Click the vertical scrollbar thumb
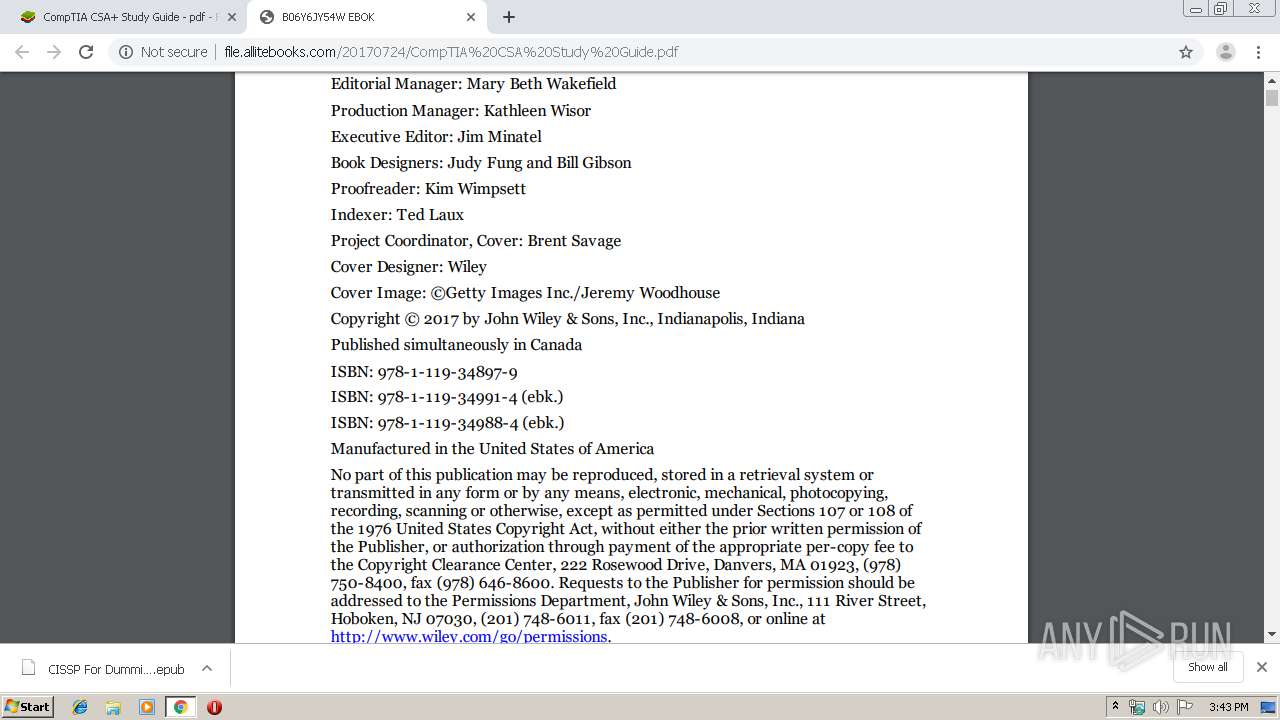This screenshot has width=1280, height=720. (x=1272, y=98)
